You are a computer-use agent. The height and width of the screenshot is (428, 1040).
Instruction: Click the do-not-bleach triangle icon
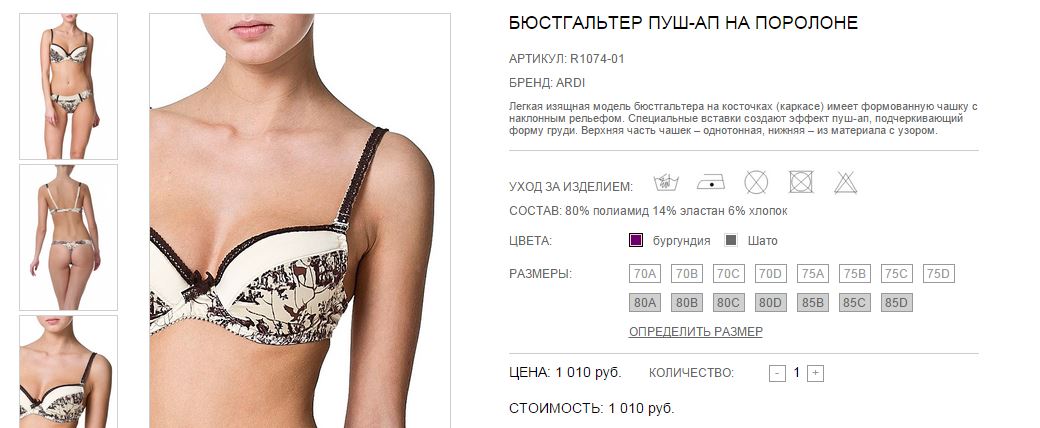(x=846, y=182)
